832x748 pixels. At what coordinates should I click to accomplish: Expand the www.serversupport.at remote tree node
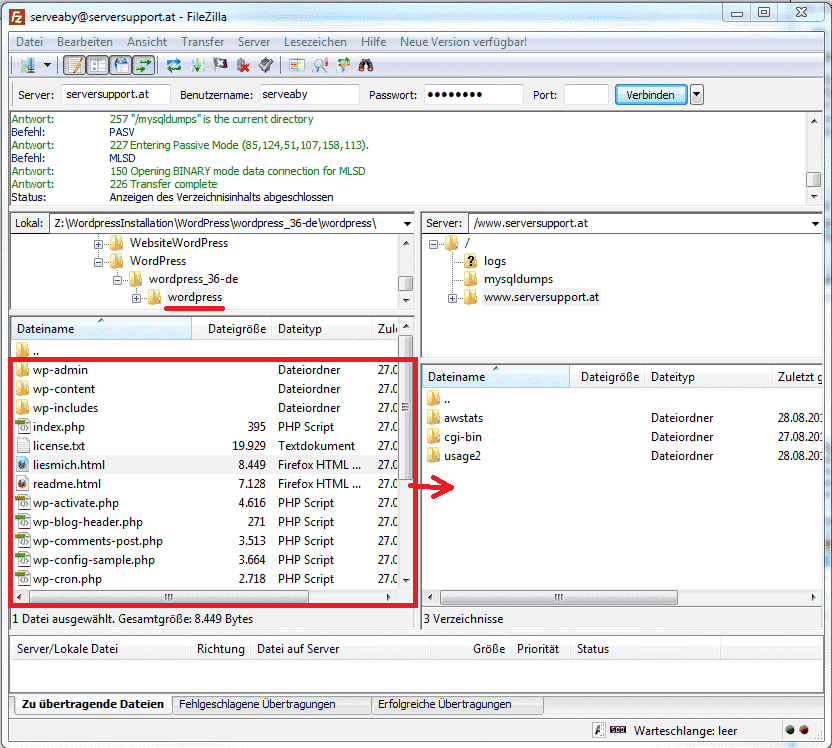point(453,298)
